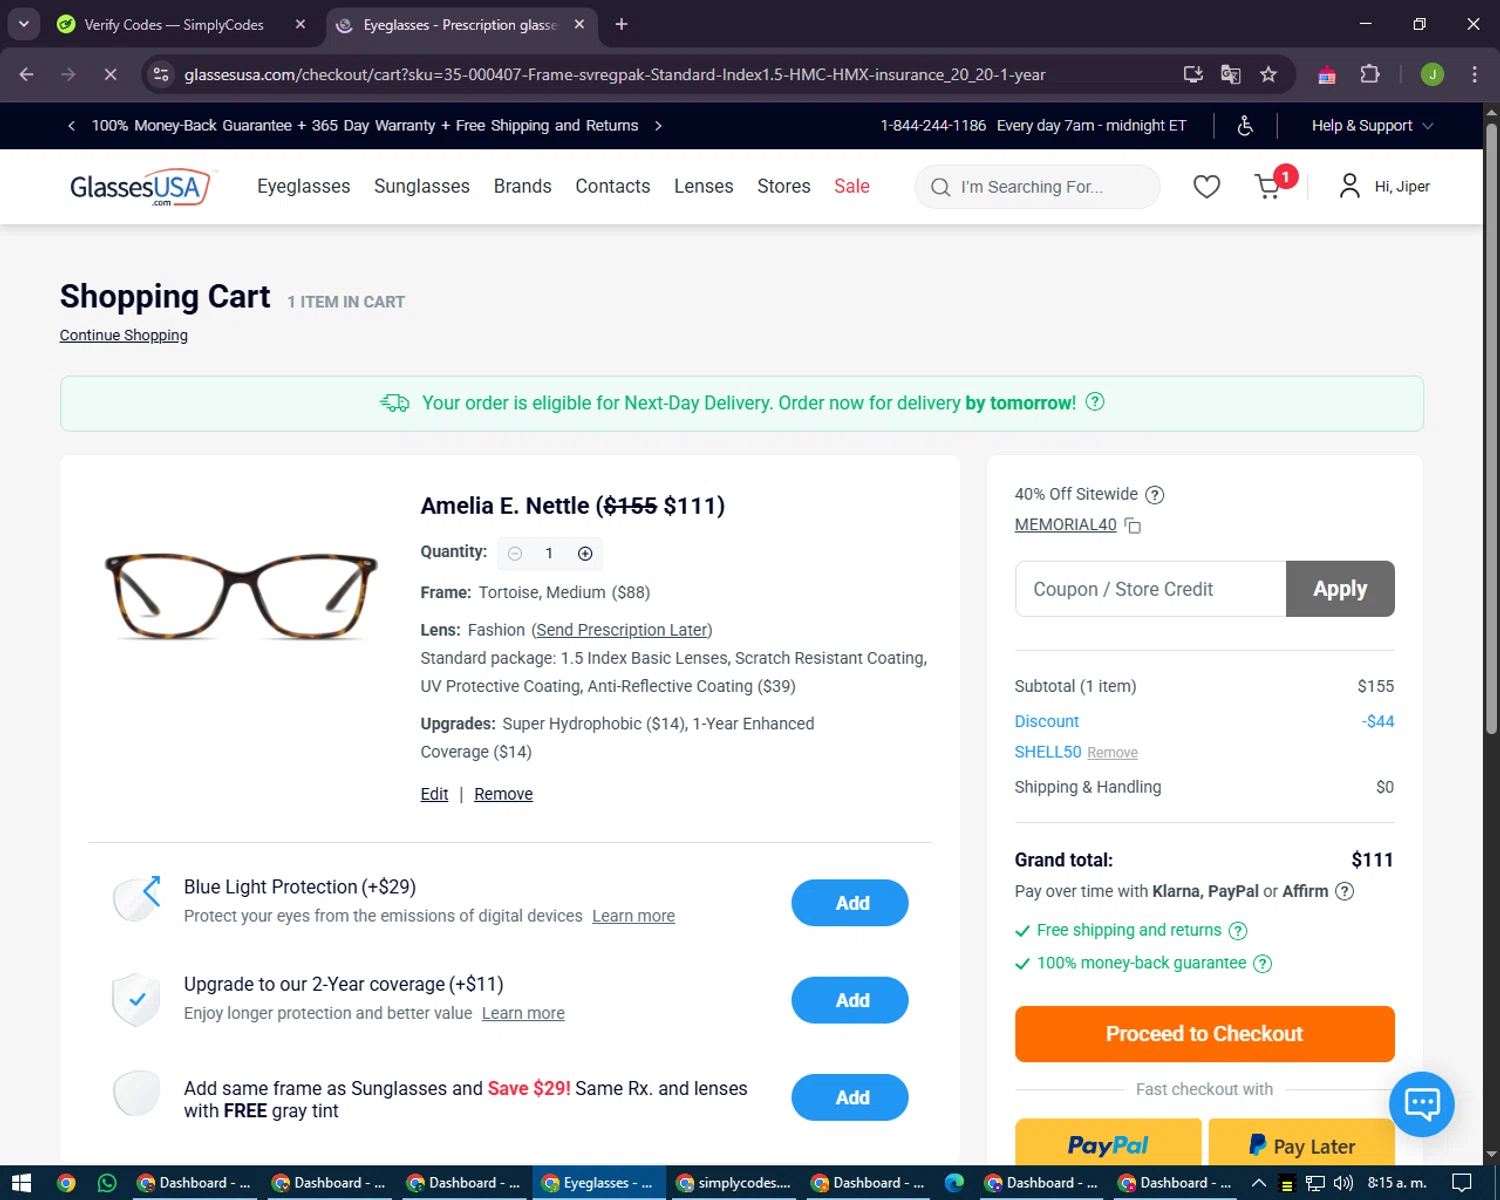Open the Tortoise glasses product thumbnail
The width and height of the screenshot is (1500, 1200).
click(241, 596)
